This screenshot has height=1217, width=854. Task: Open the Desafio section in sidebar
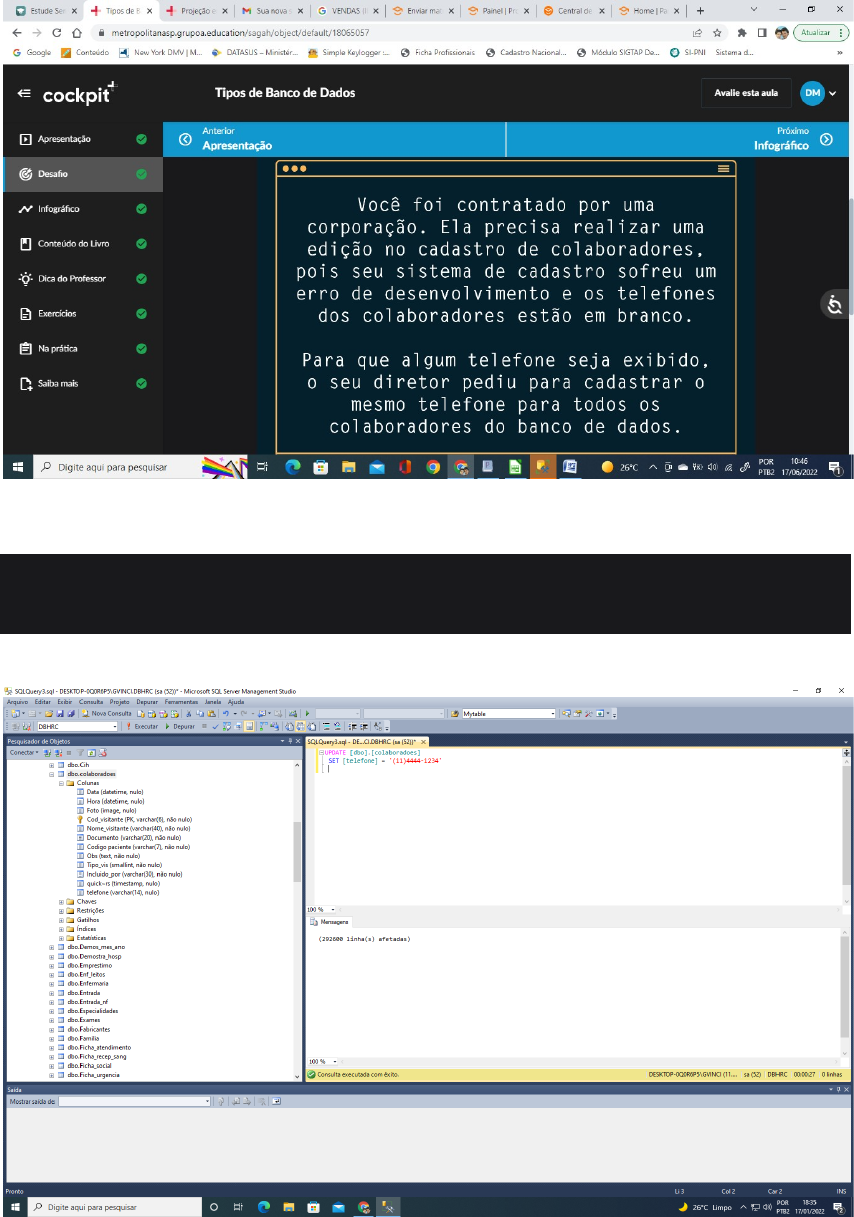56,174
